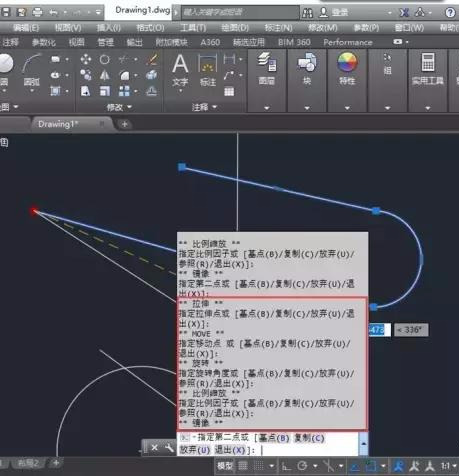Switch to the BIM 360 ribbon tab

coord(294,42)
